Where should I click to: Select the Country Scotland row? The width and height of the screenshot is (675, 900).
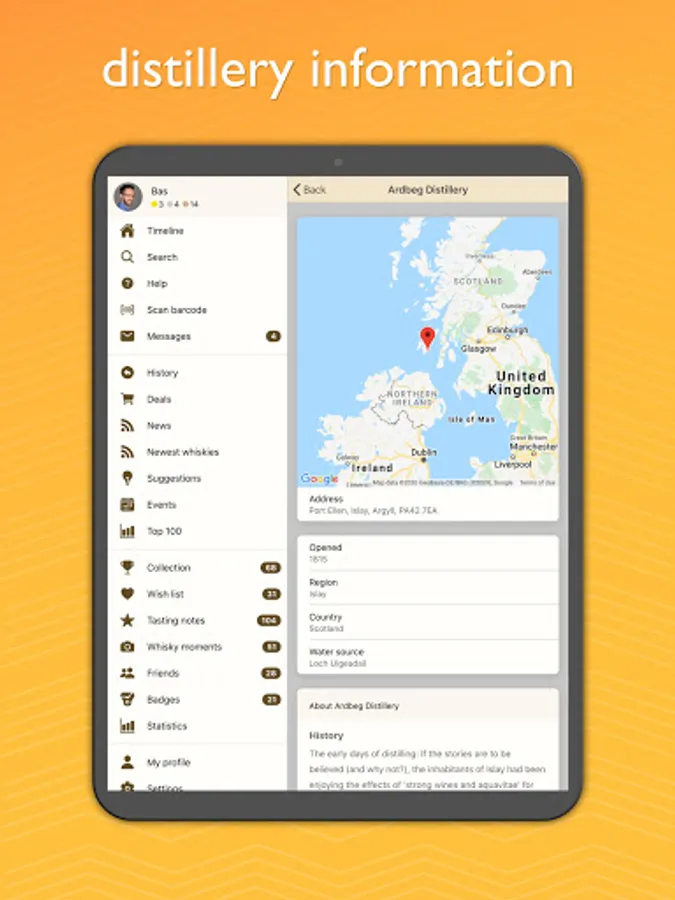coord(428,622)
